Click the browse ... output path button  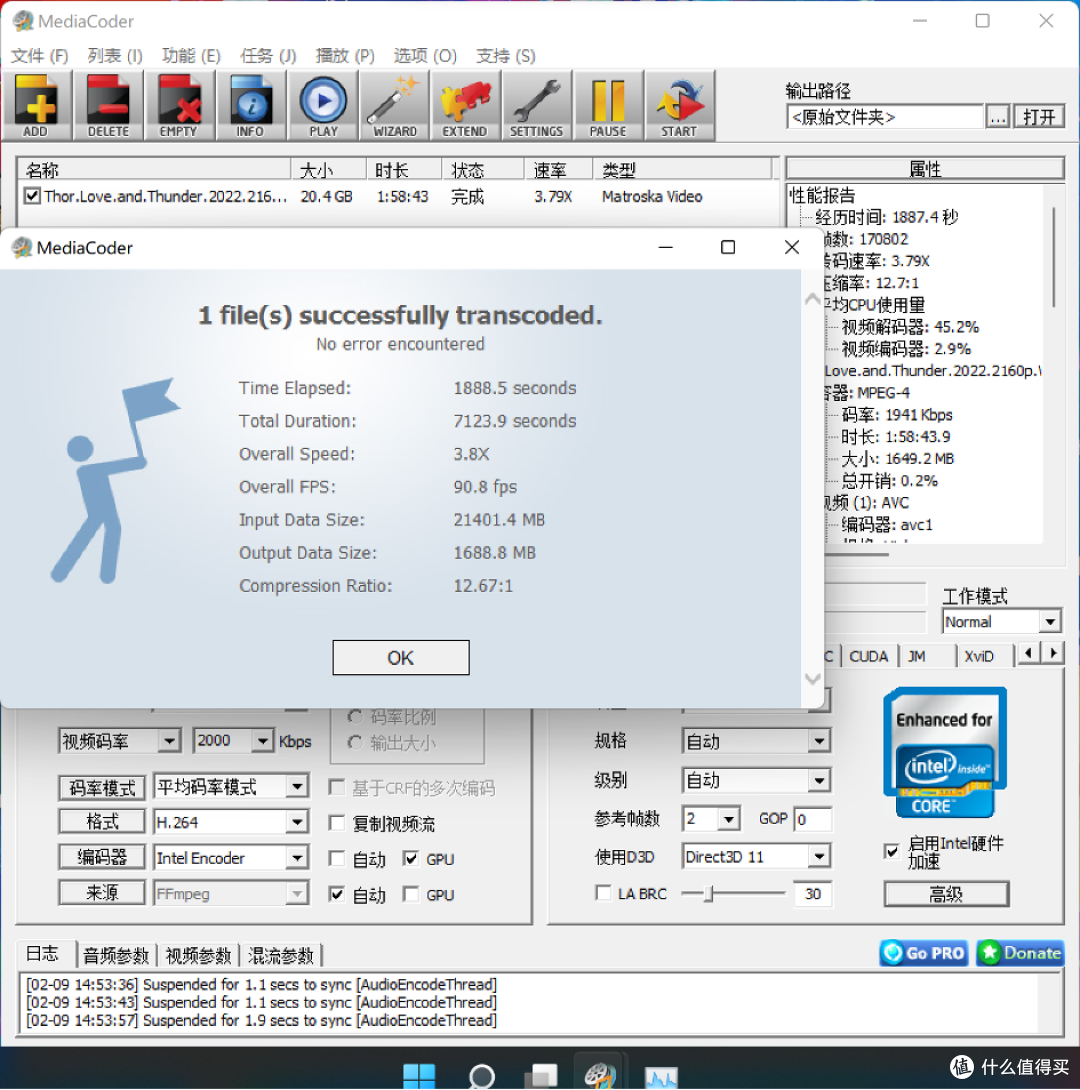click(998, 117)
